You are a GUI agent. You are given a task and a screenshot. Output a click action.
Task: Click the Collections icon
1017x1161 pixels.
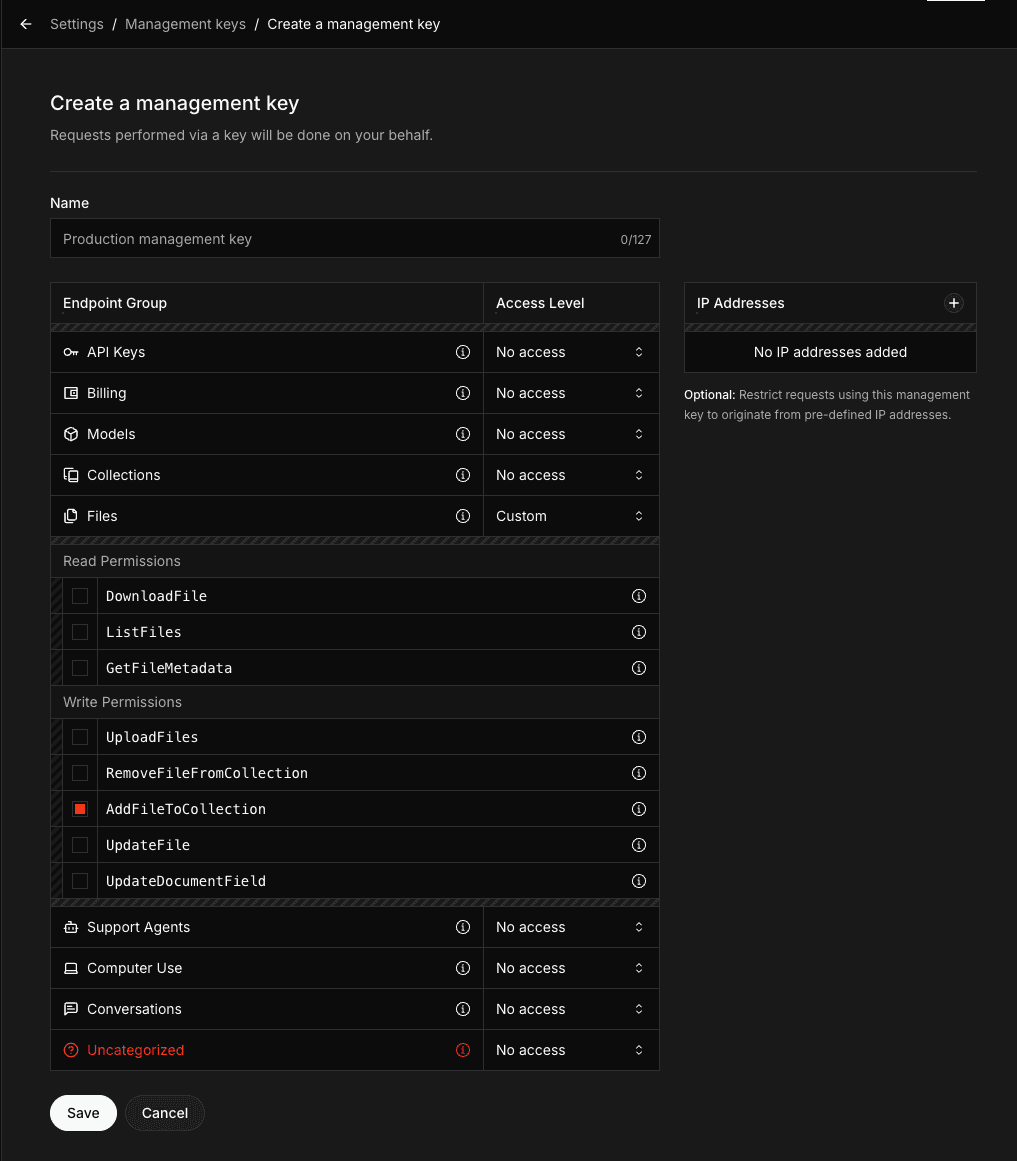pos(71,475)
